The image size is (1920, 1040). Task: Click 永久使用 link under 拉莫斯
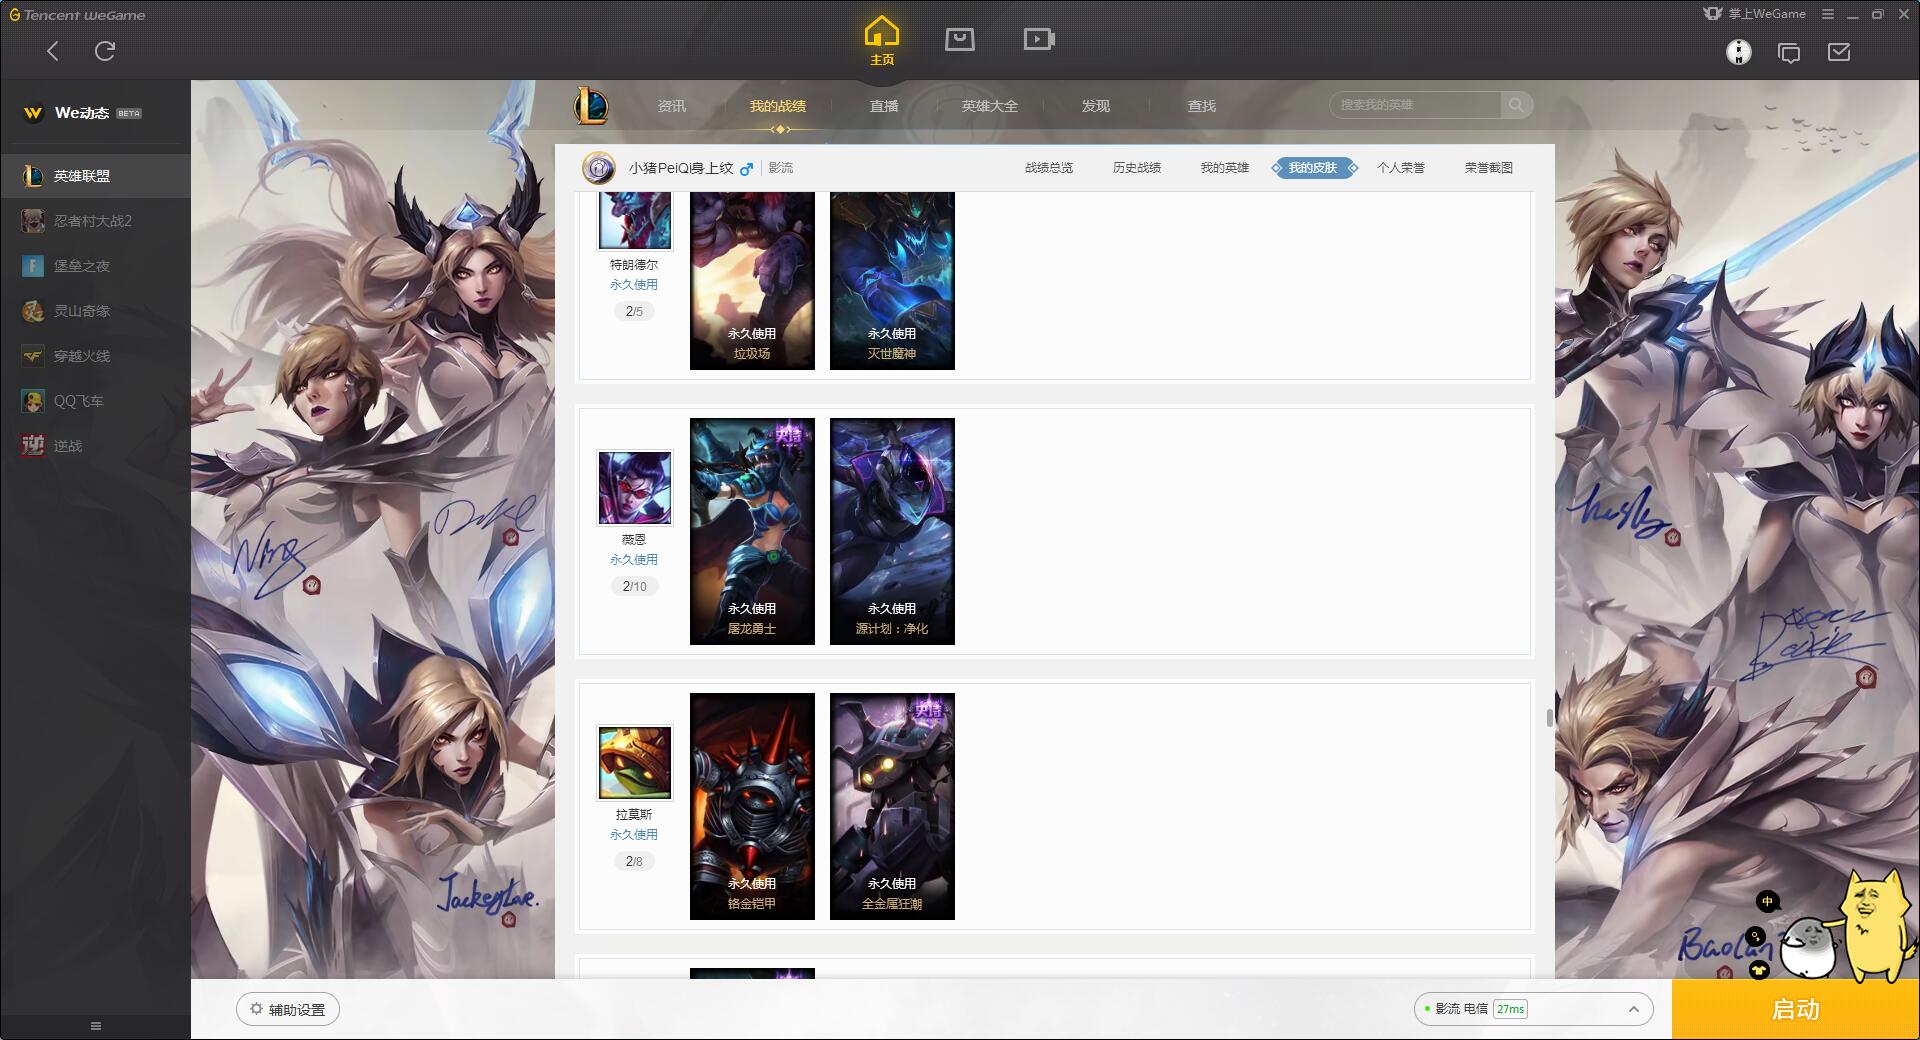[634, 835]
